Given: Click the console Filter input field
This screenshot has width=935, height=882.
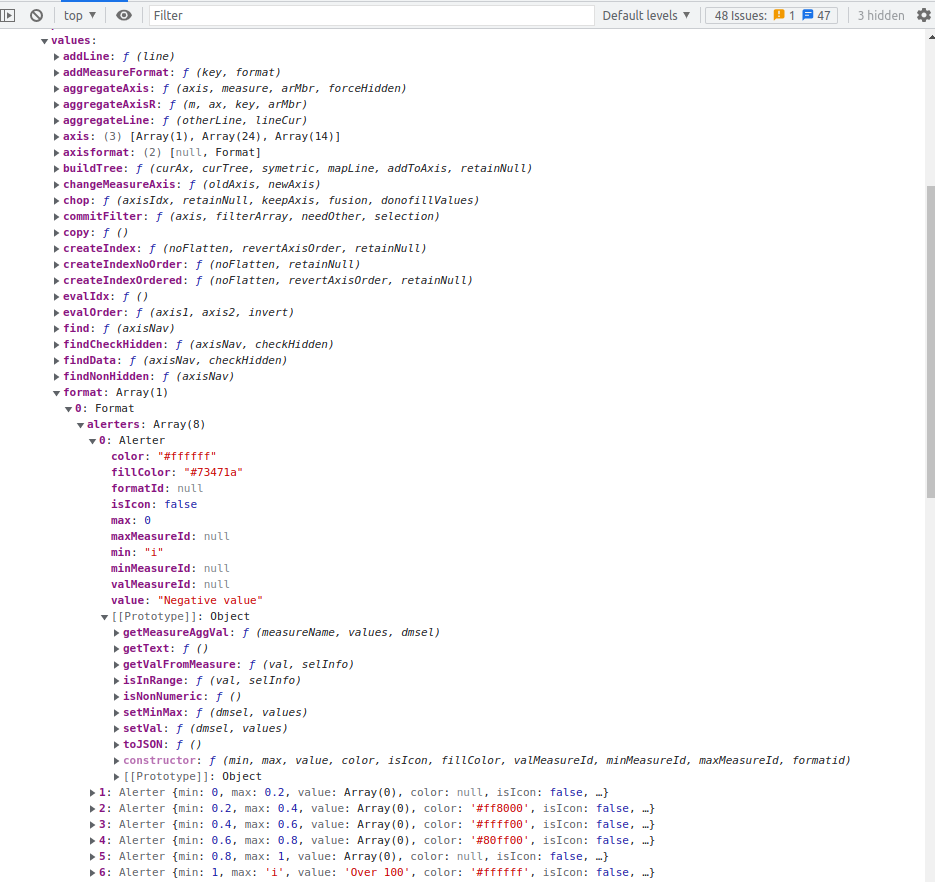Looking at the screenshot, I should (370, 15).
